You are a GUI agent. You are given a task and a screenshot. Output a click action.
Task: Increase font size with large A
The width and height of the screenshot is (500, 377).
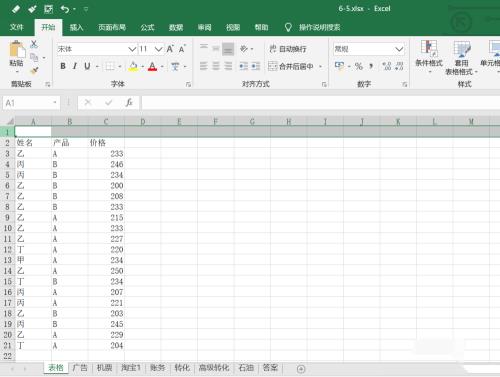tap(170, 49)
